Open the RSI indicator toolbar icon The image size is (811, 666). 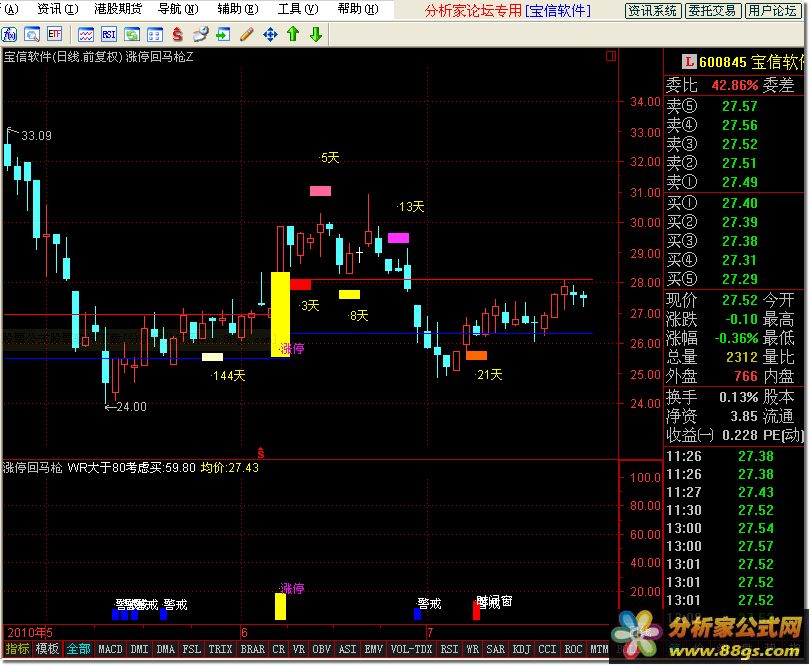(x=109, y=35)
